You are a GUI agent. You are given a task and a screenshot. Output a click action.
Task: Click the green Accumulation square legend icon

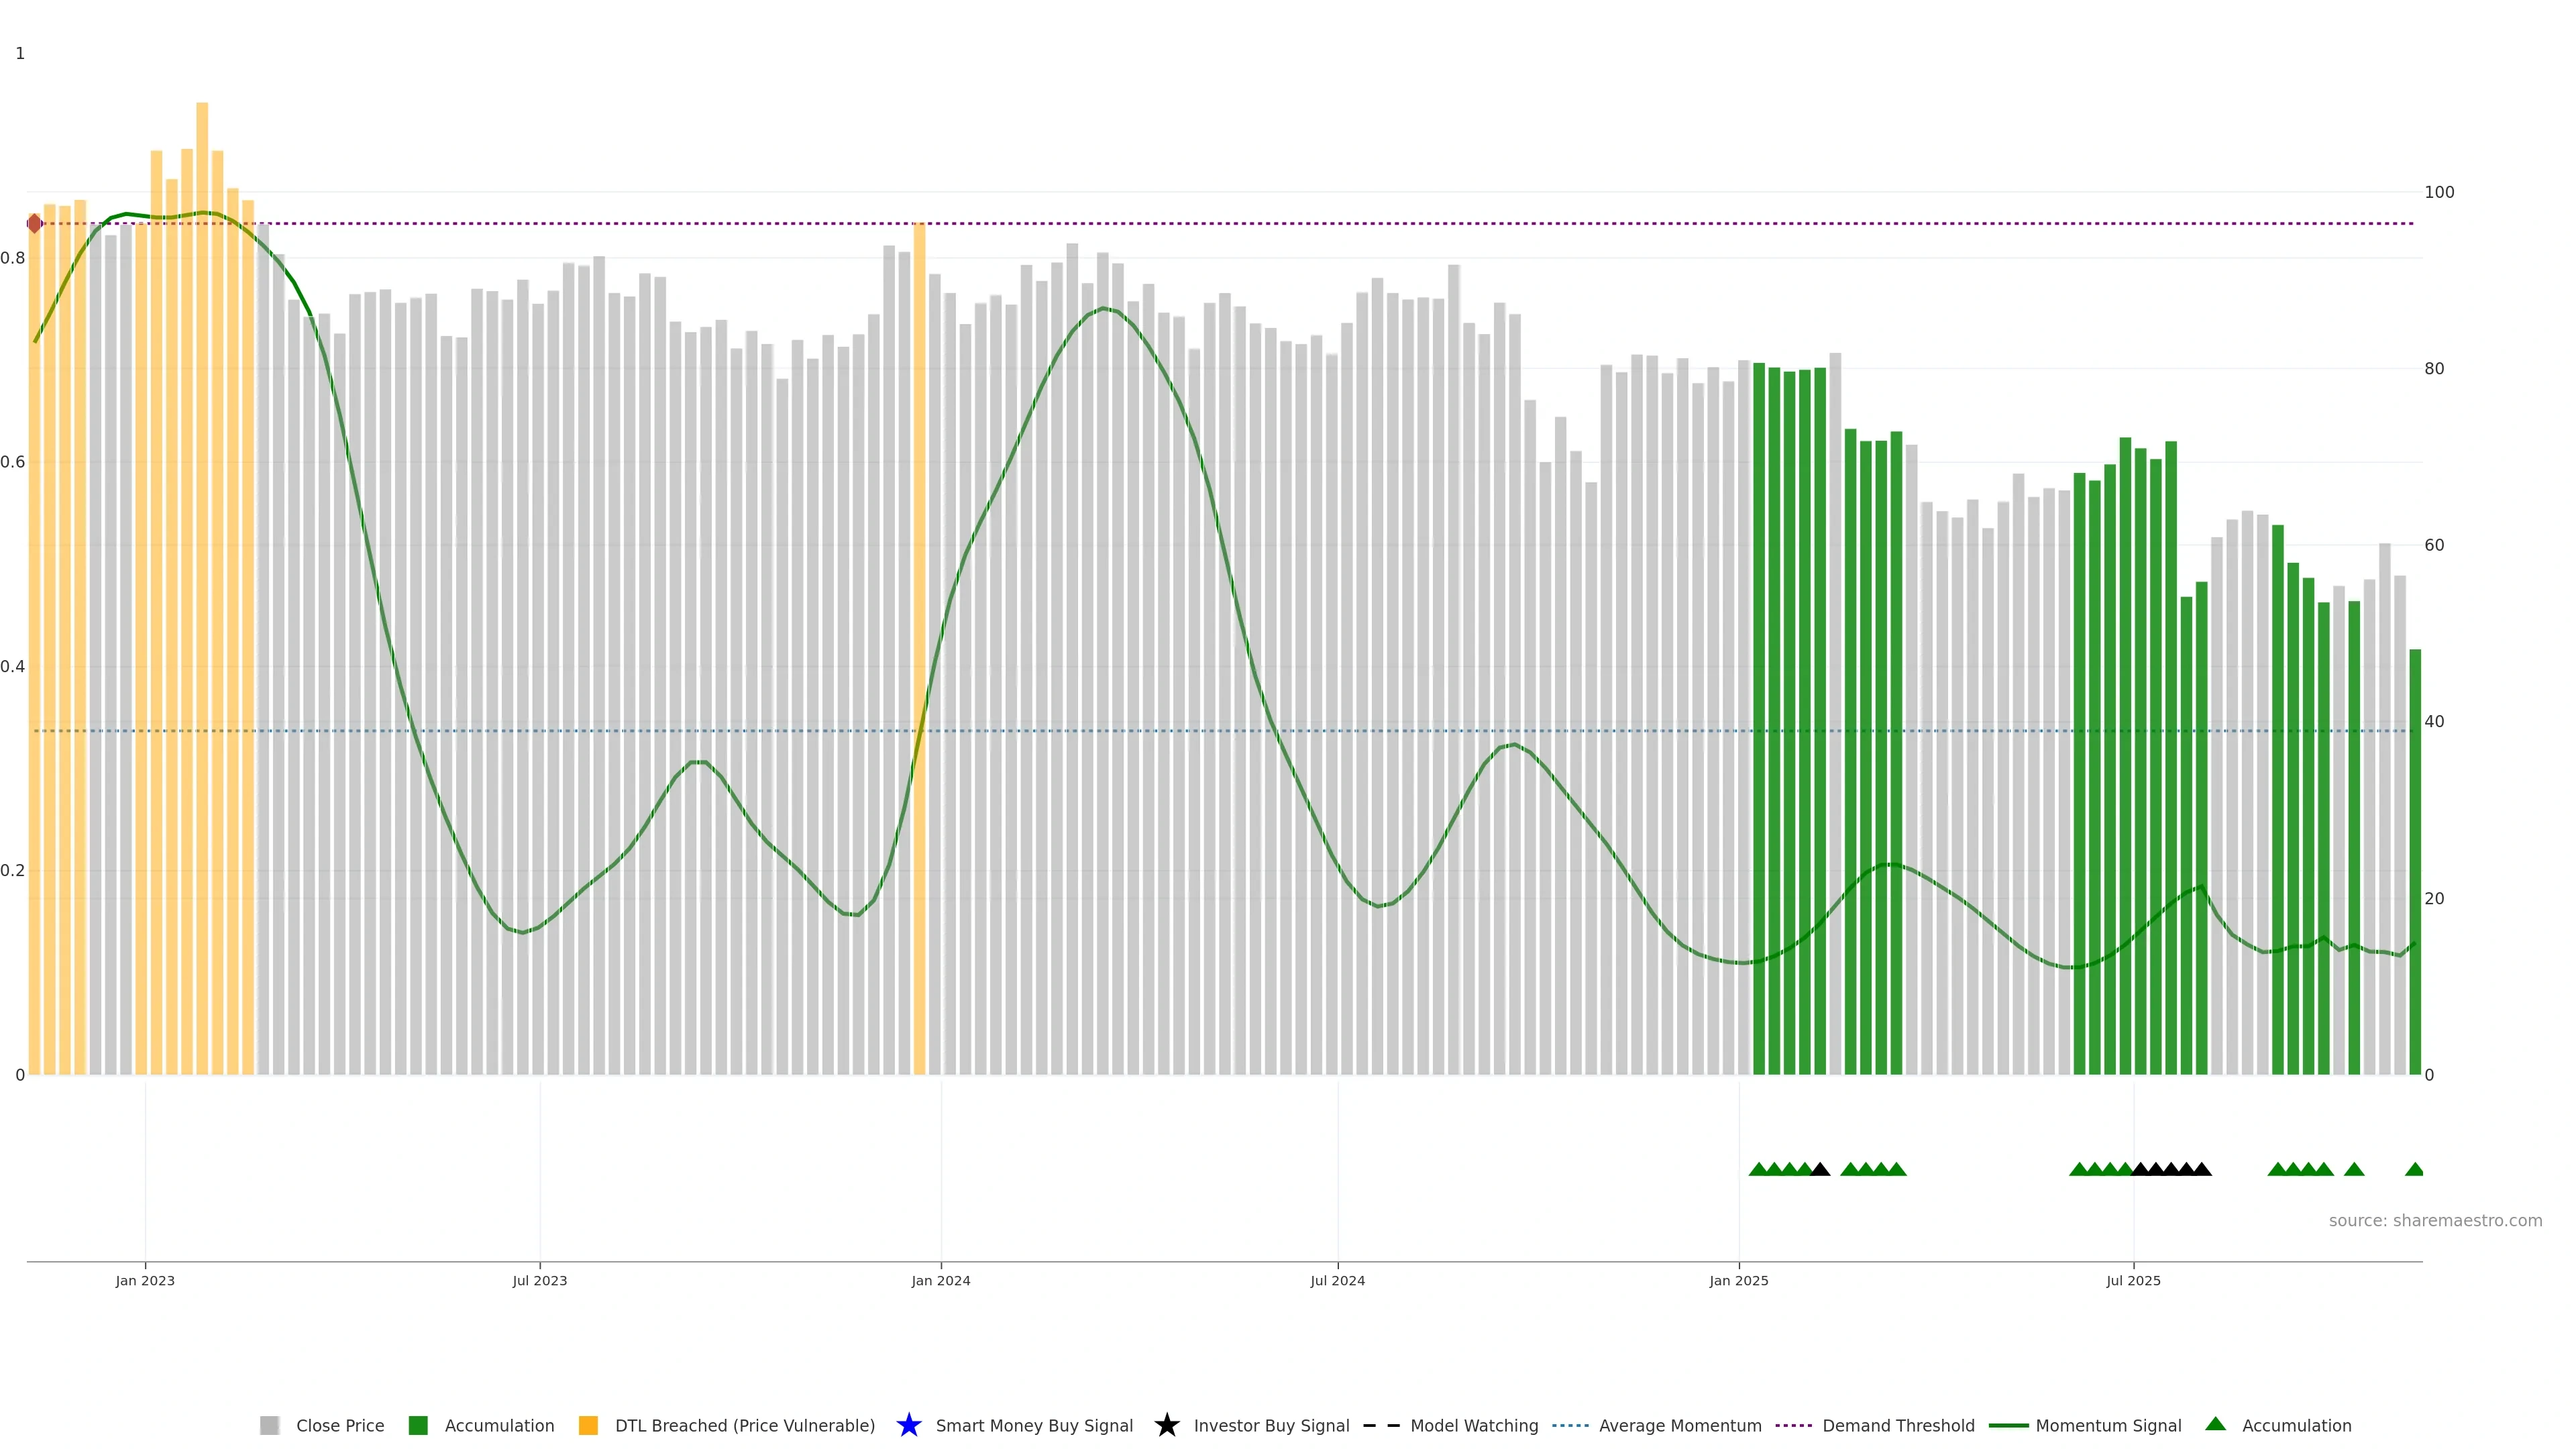point(418,1425)
